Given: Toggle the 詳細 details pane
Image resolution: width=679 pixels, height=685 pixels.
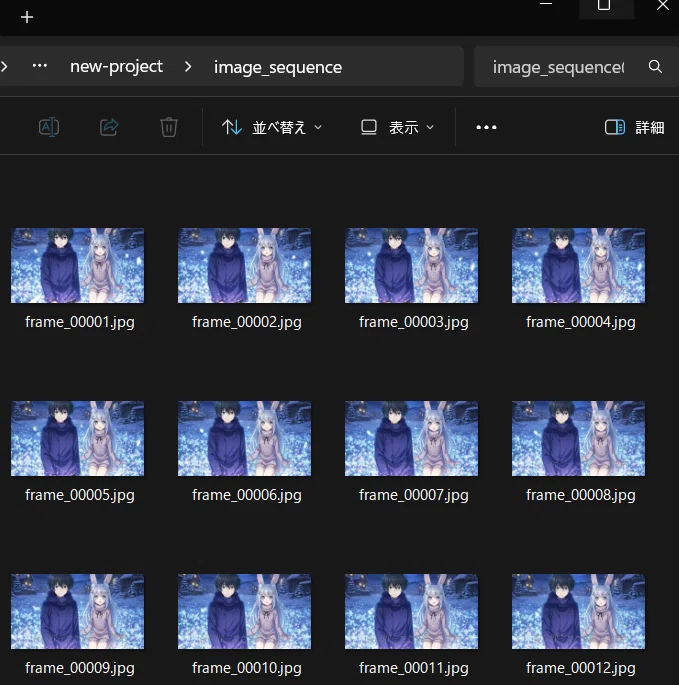Looking at the screenshot, I should (x=635, y=127).
